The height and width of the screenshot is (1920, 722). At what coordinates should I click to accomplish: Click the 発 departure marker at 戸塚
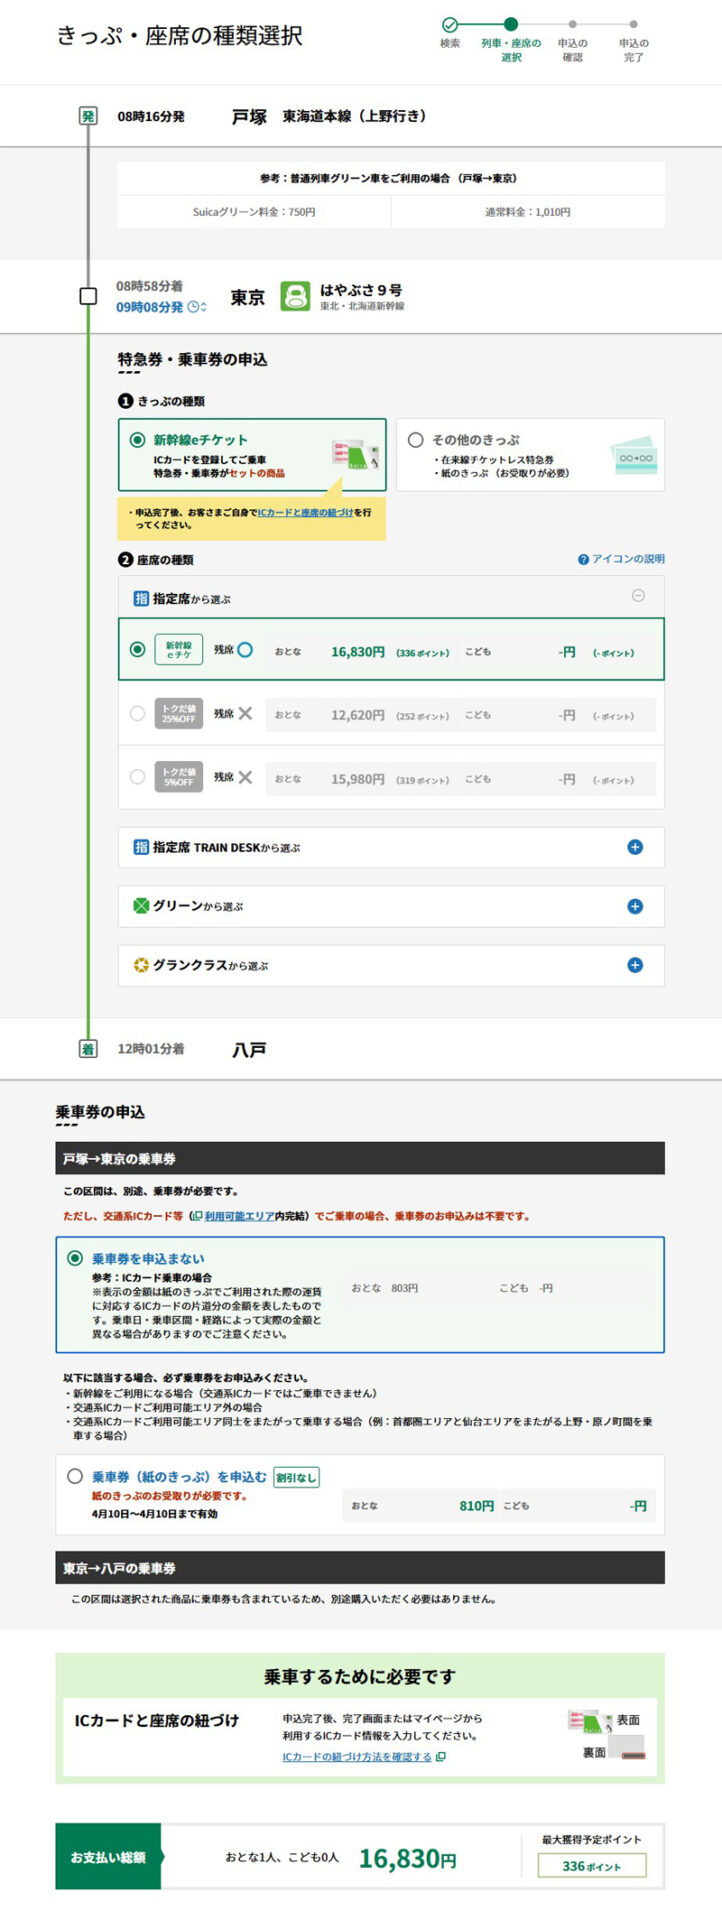pyautogui.click(x=88, y=116)
